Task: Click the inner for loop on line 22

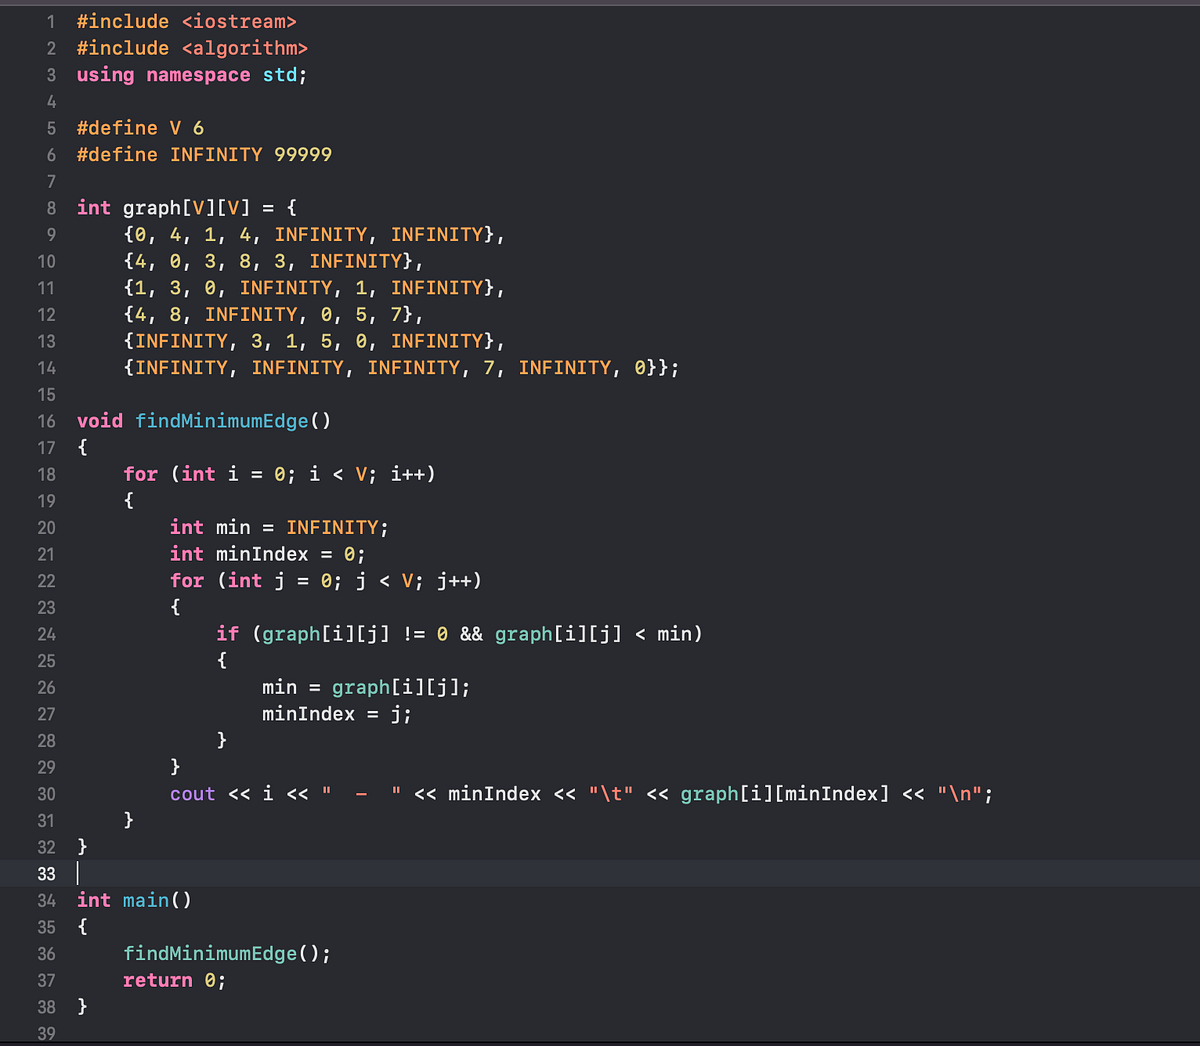Action: [325, 580]
